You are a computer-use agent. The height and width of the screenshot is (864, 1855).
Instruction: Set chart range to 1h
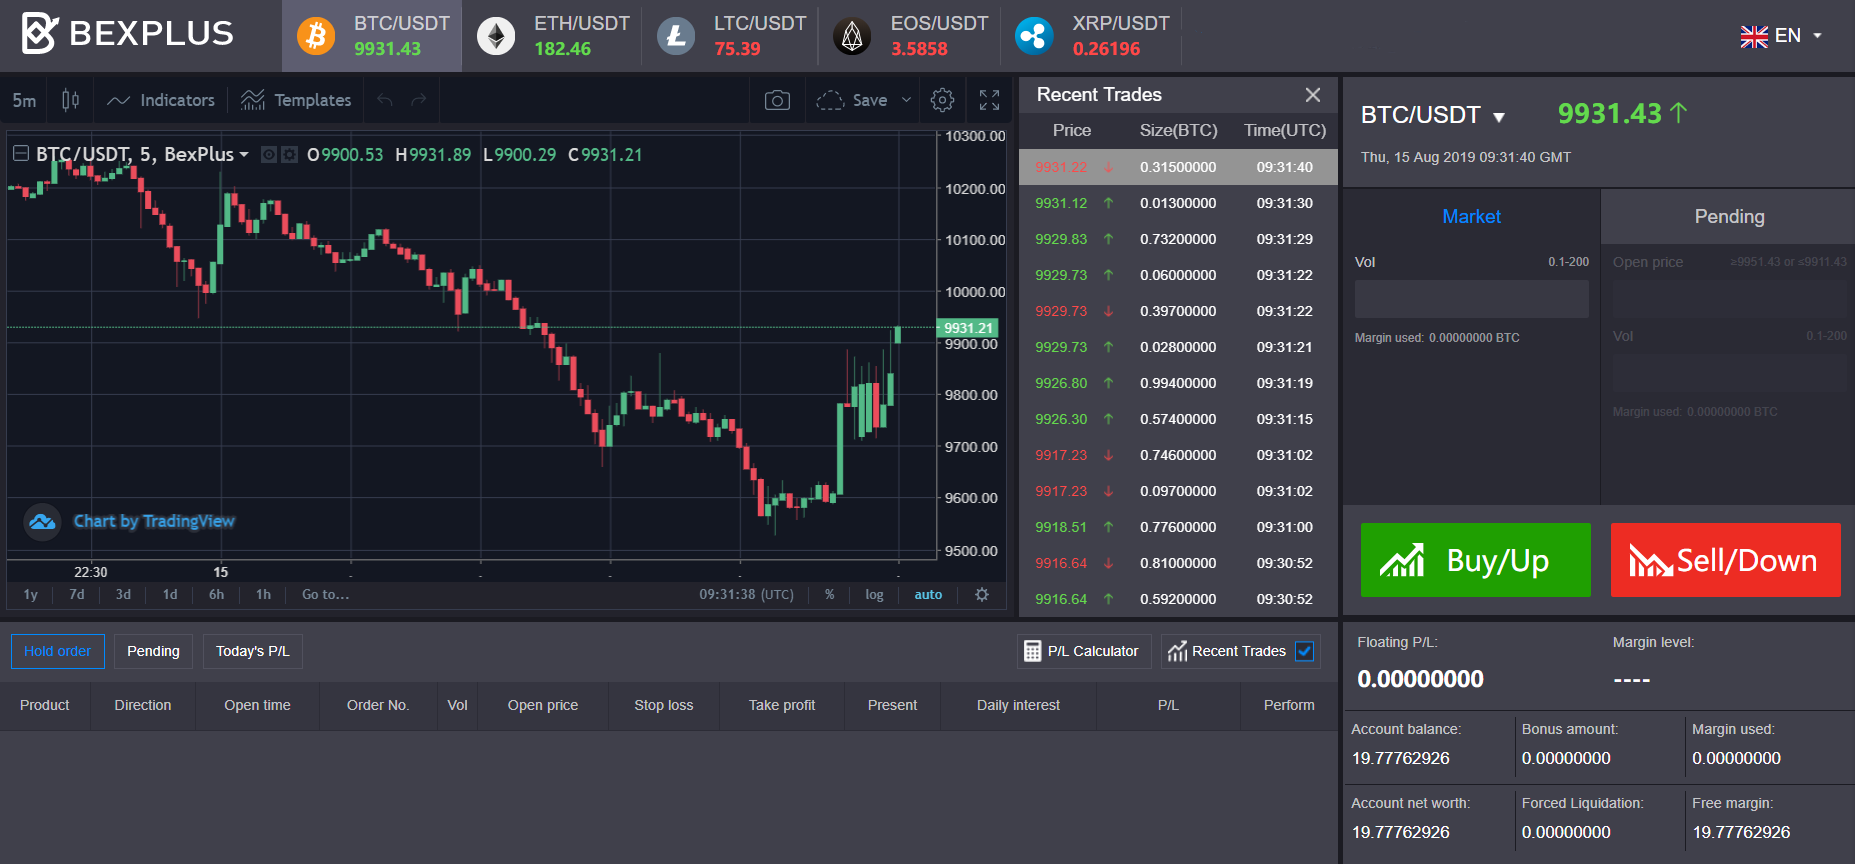click(263, 594)
